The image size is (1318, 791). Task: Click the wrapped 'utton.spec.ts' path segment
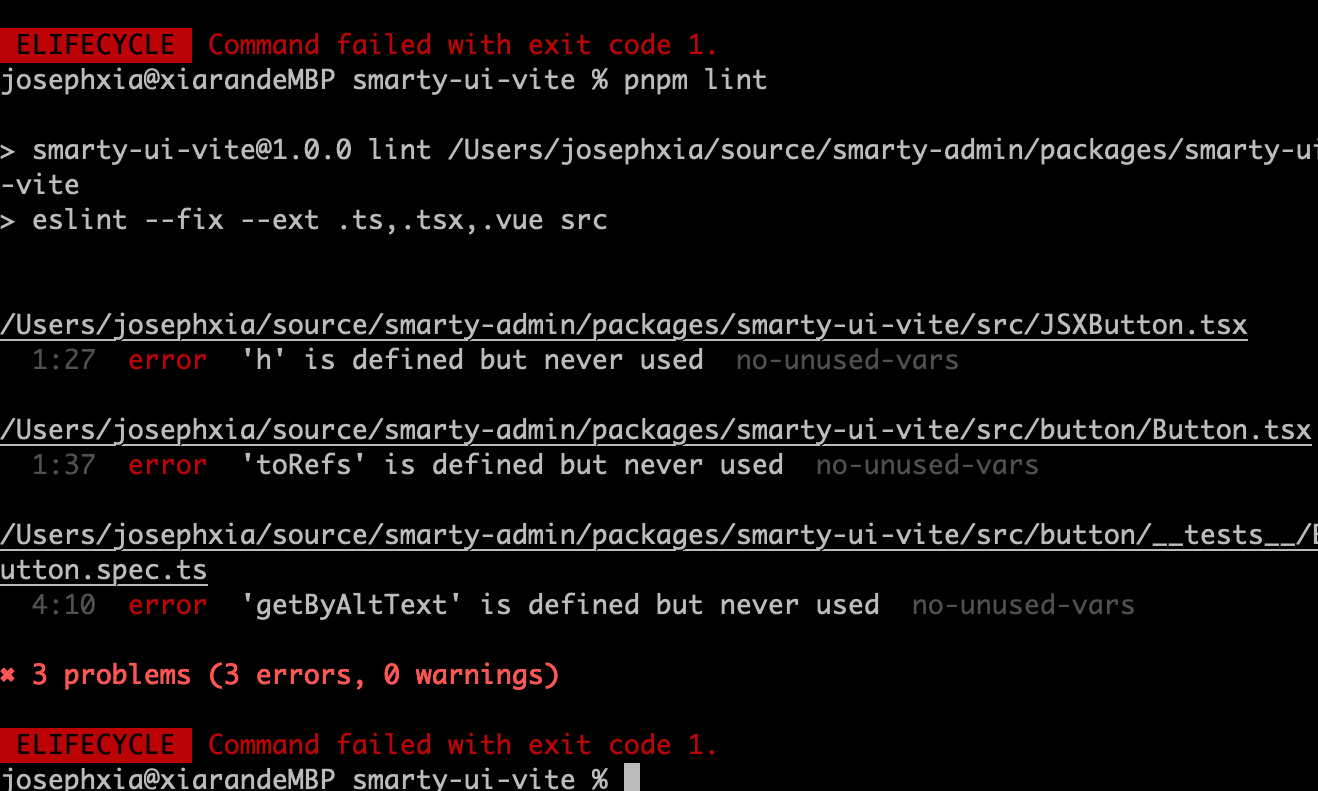pos(104,571)
